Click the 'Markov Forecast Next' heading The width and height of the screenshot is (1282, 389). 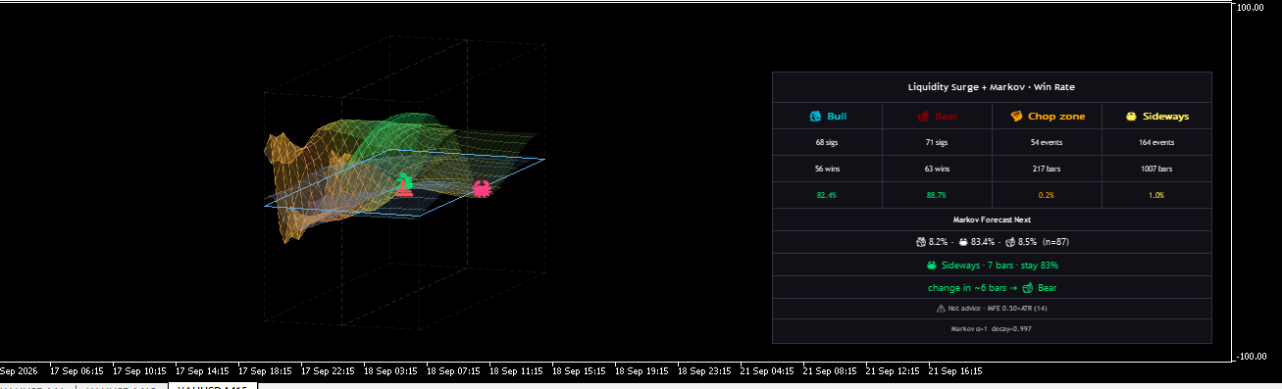tap(991, 219)
